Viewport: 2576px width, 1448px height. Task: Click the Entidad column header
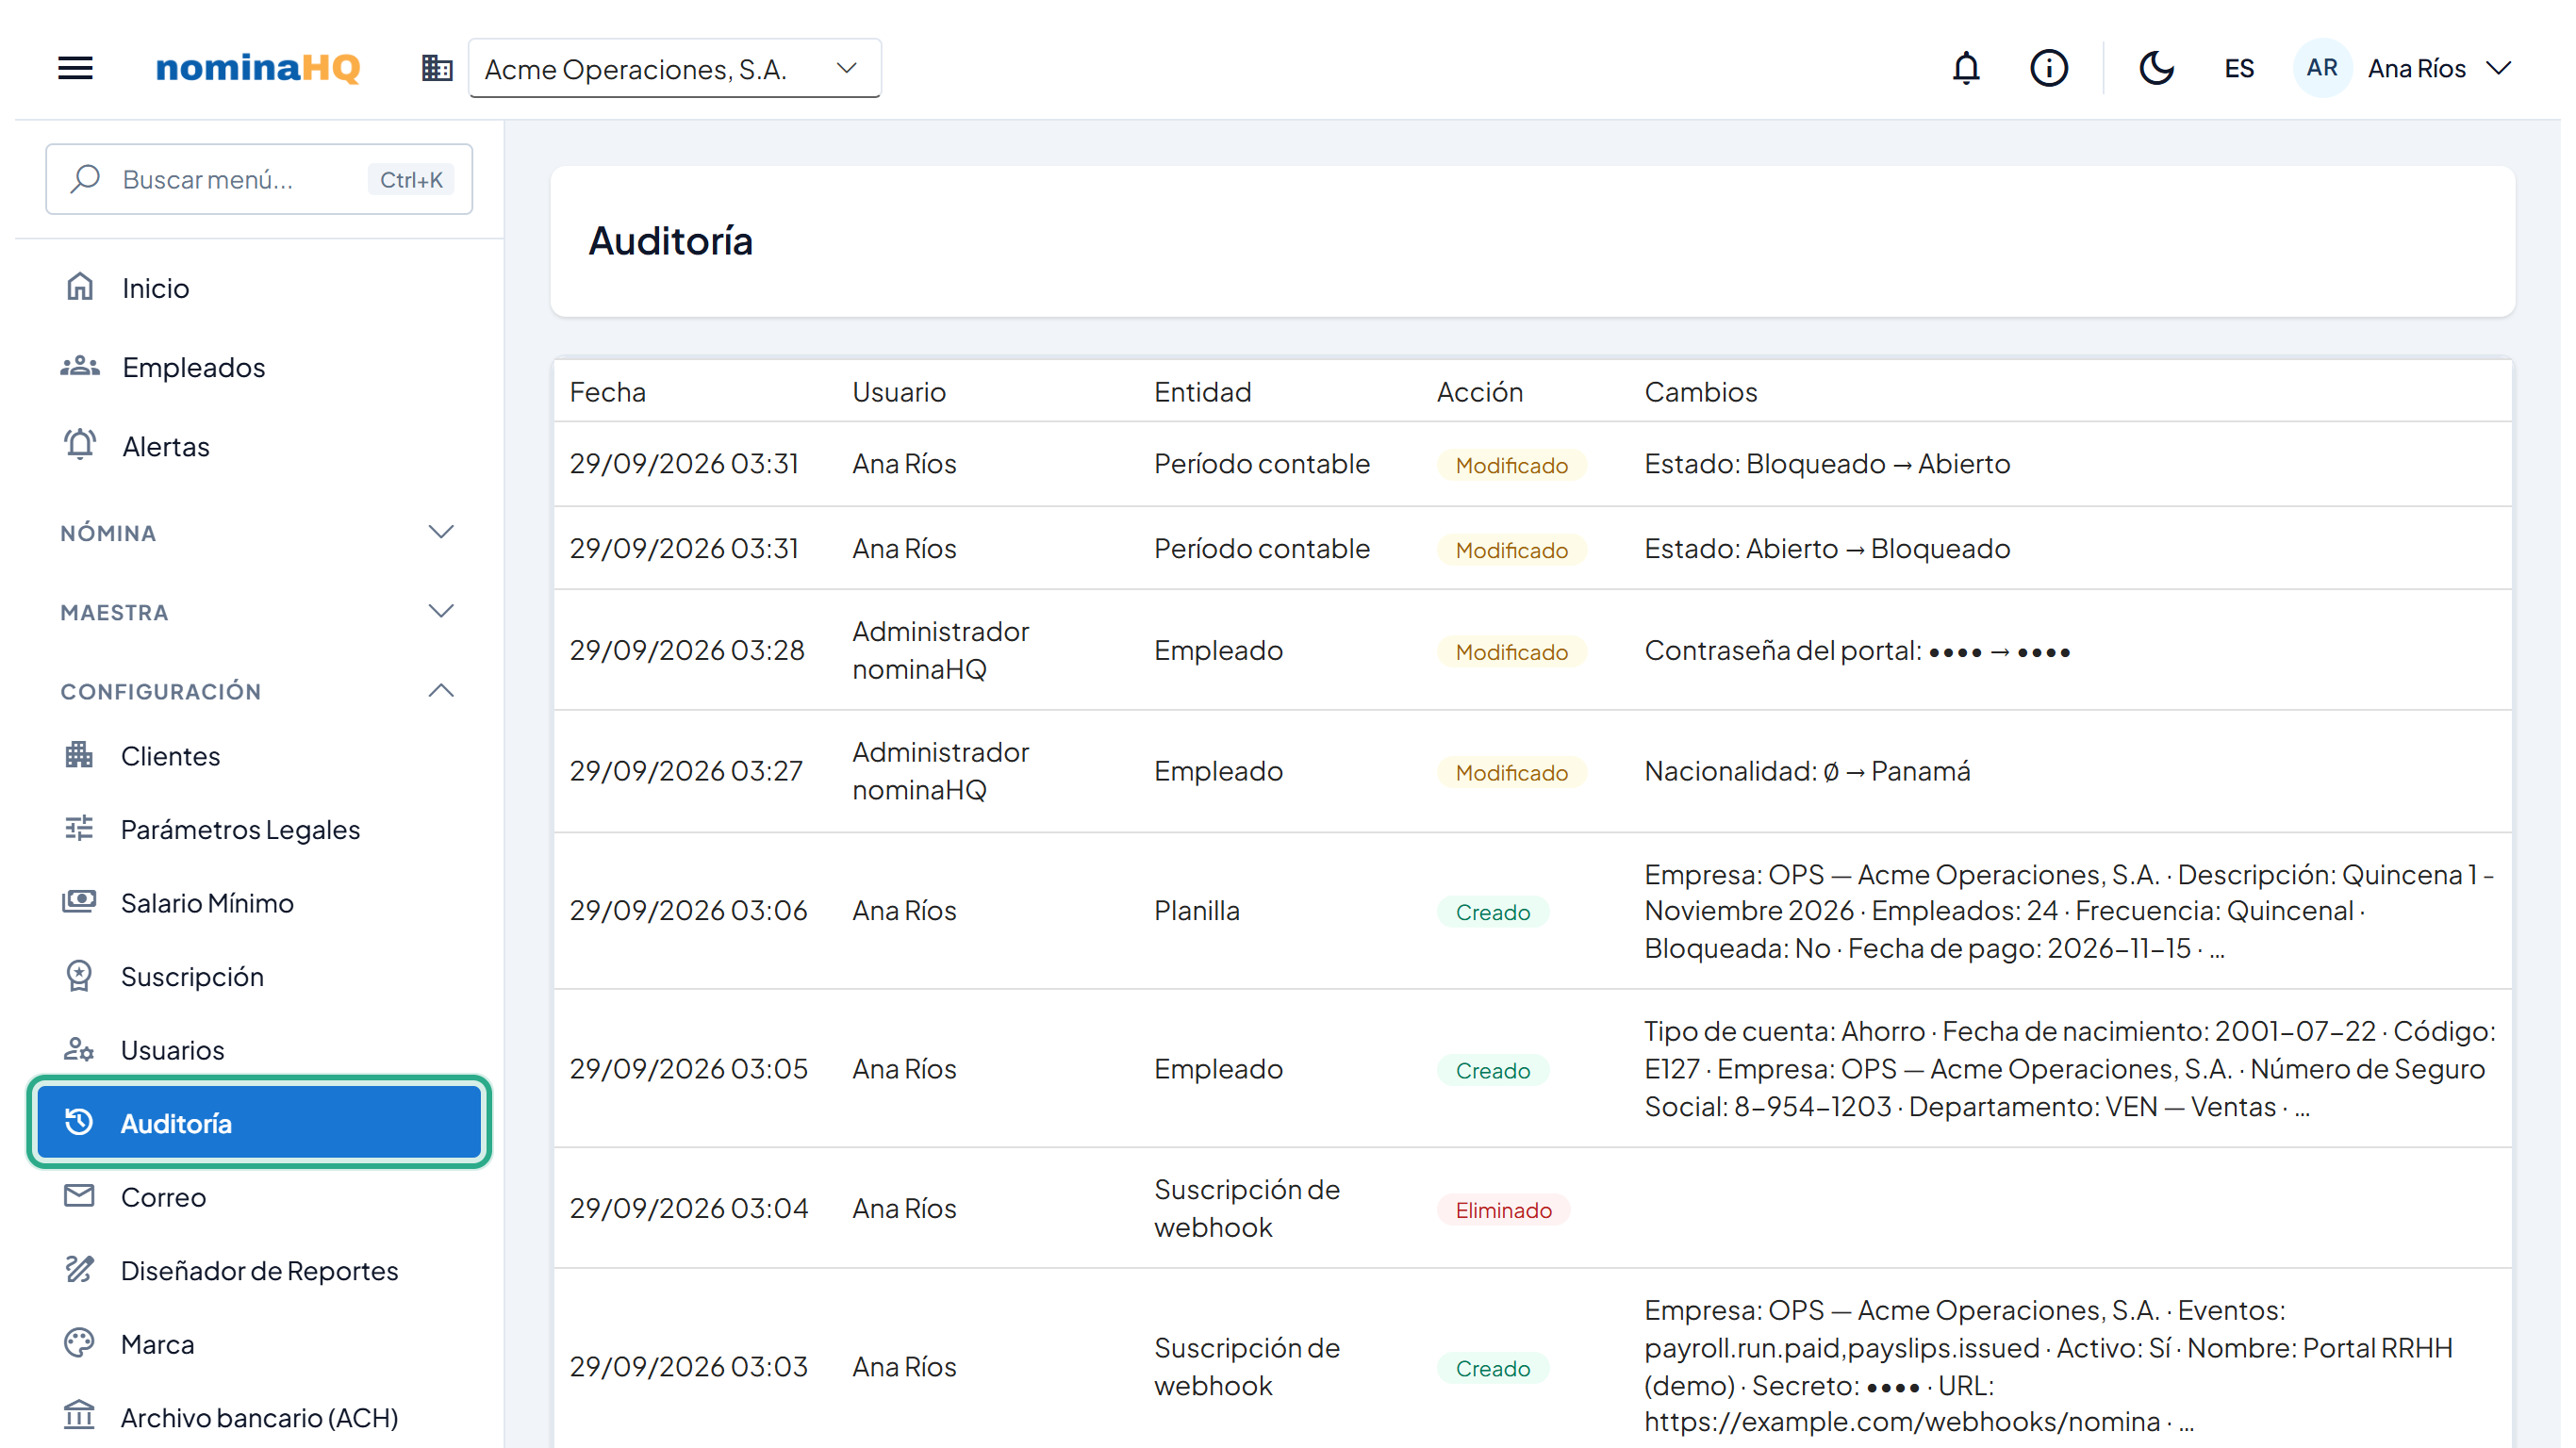(x=1203, y=392)
